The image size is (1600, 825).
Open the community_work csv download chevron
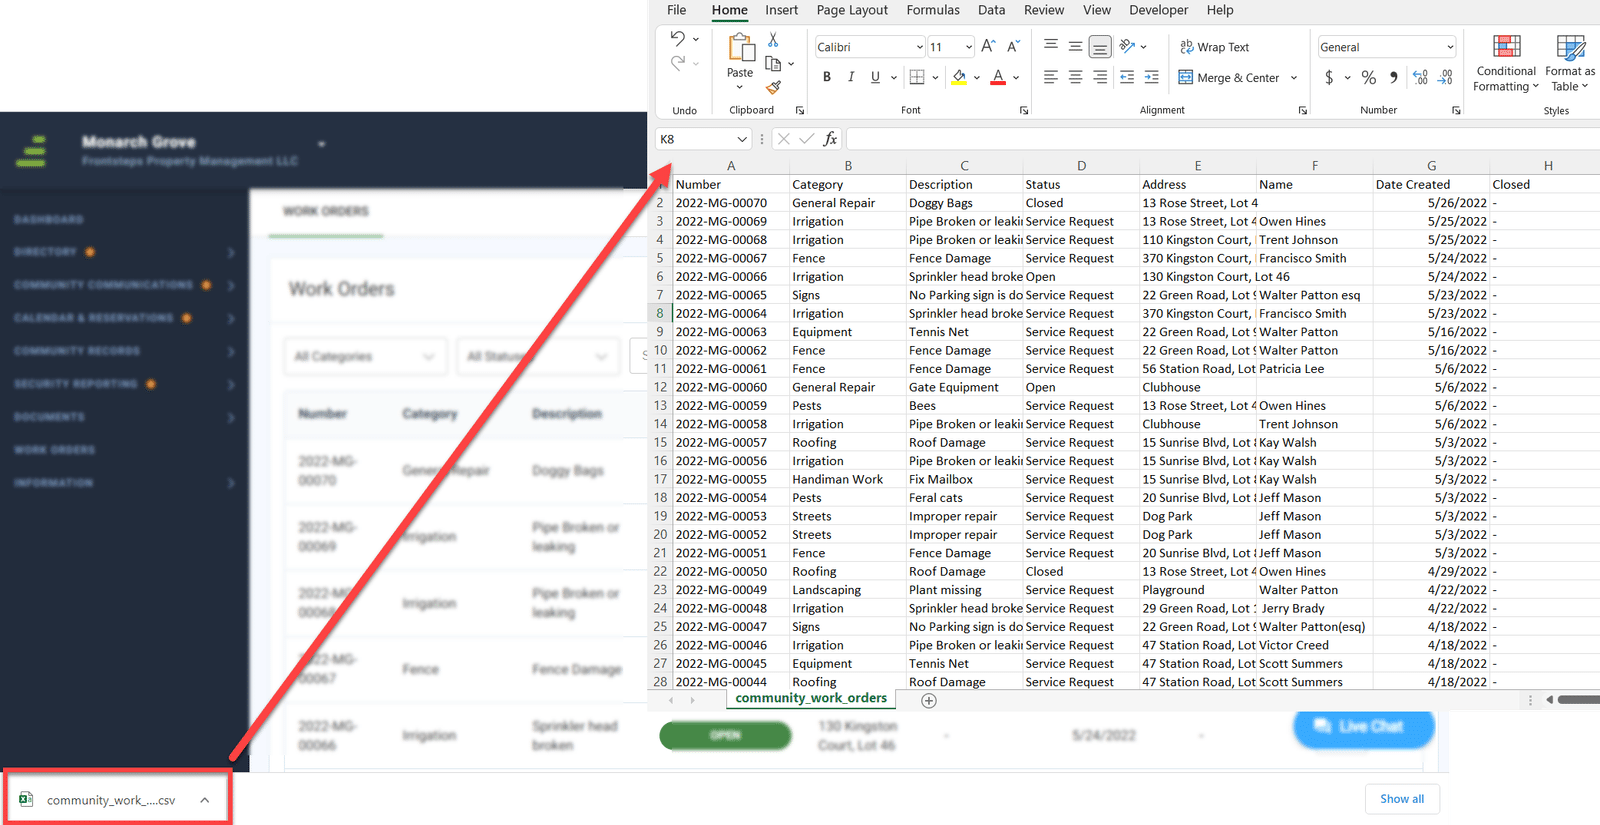pyautogui.click(x=204, y=800)
